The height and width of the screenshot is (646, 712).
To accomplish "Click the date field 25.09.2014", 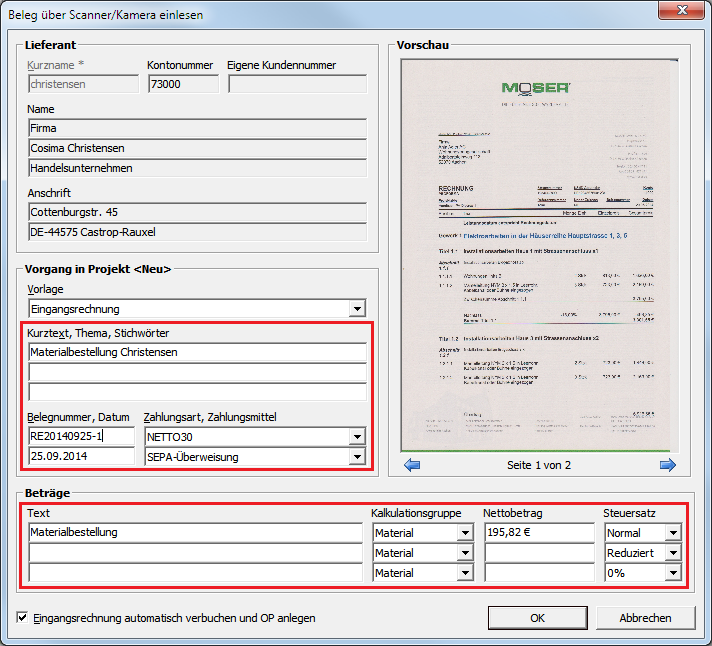I will click(81, 456).
